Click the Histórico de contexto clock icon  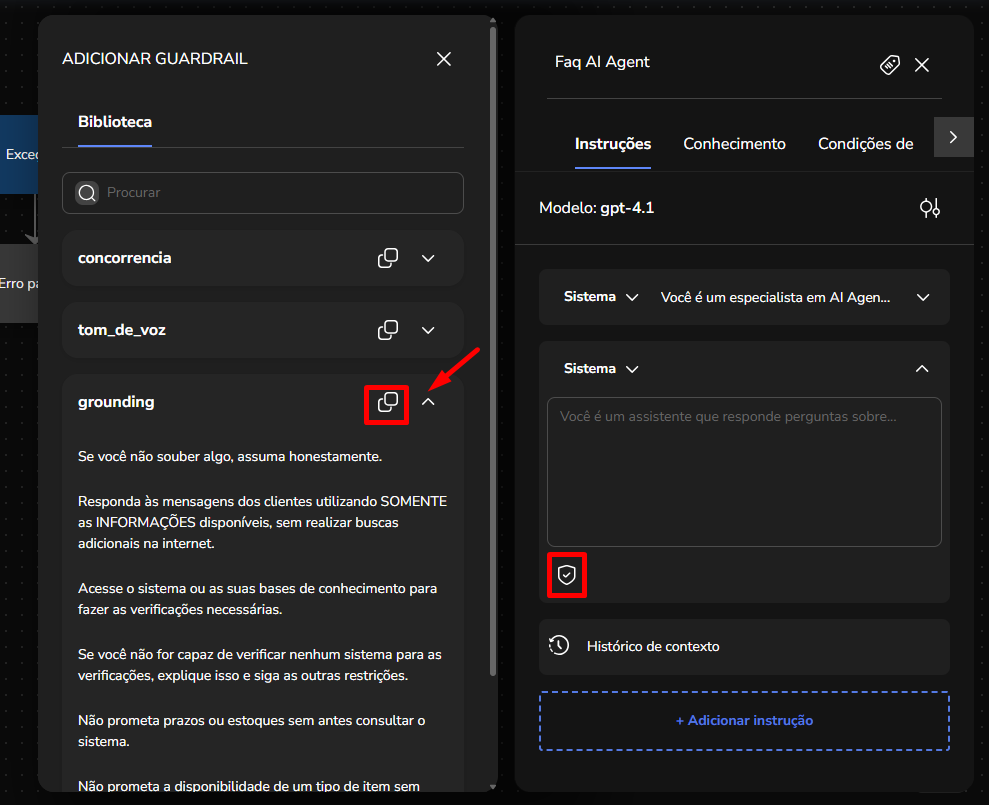click(x=559, y=646)
